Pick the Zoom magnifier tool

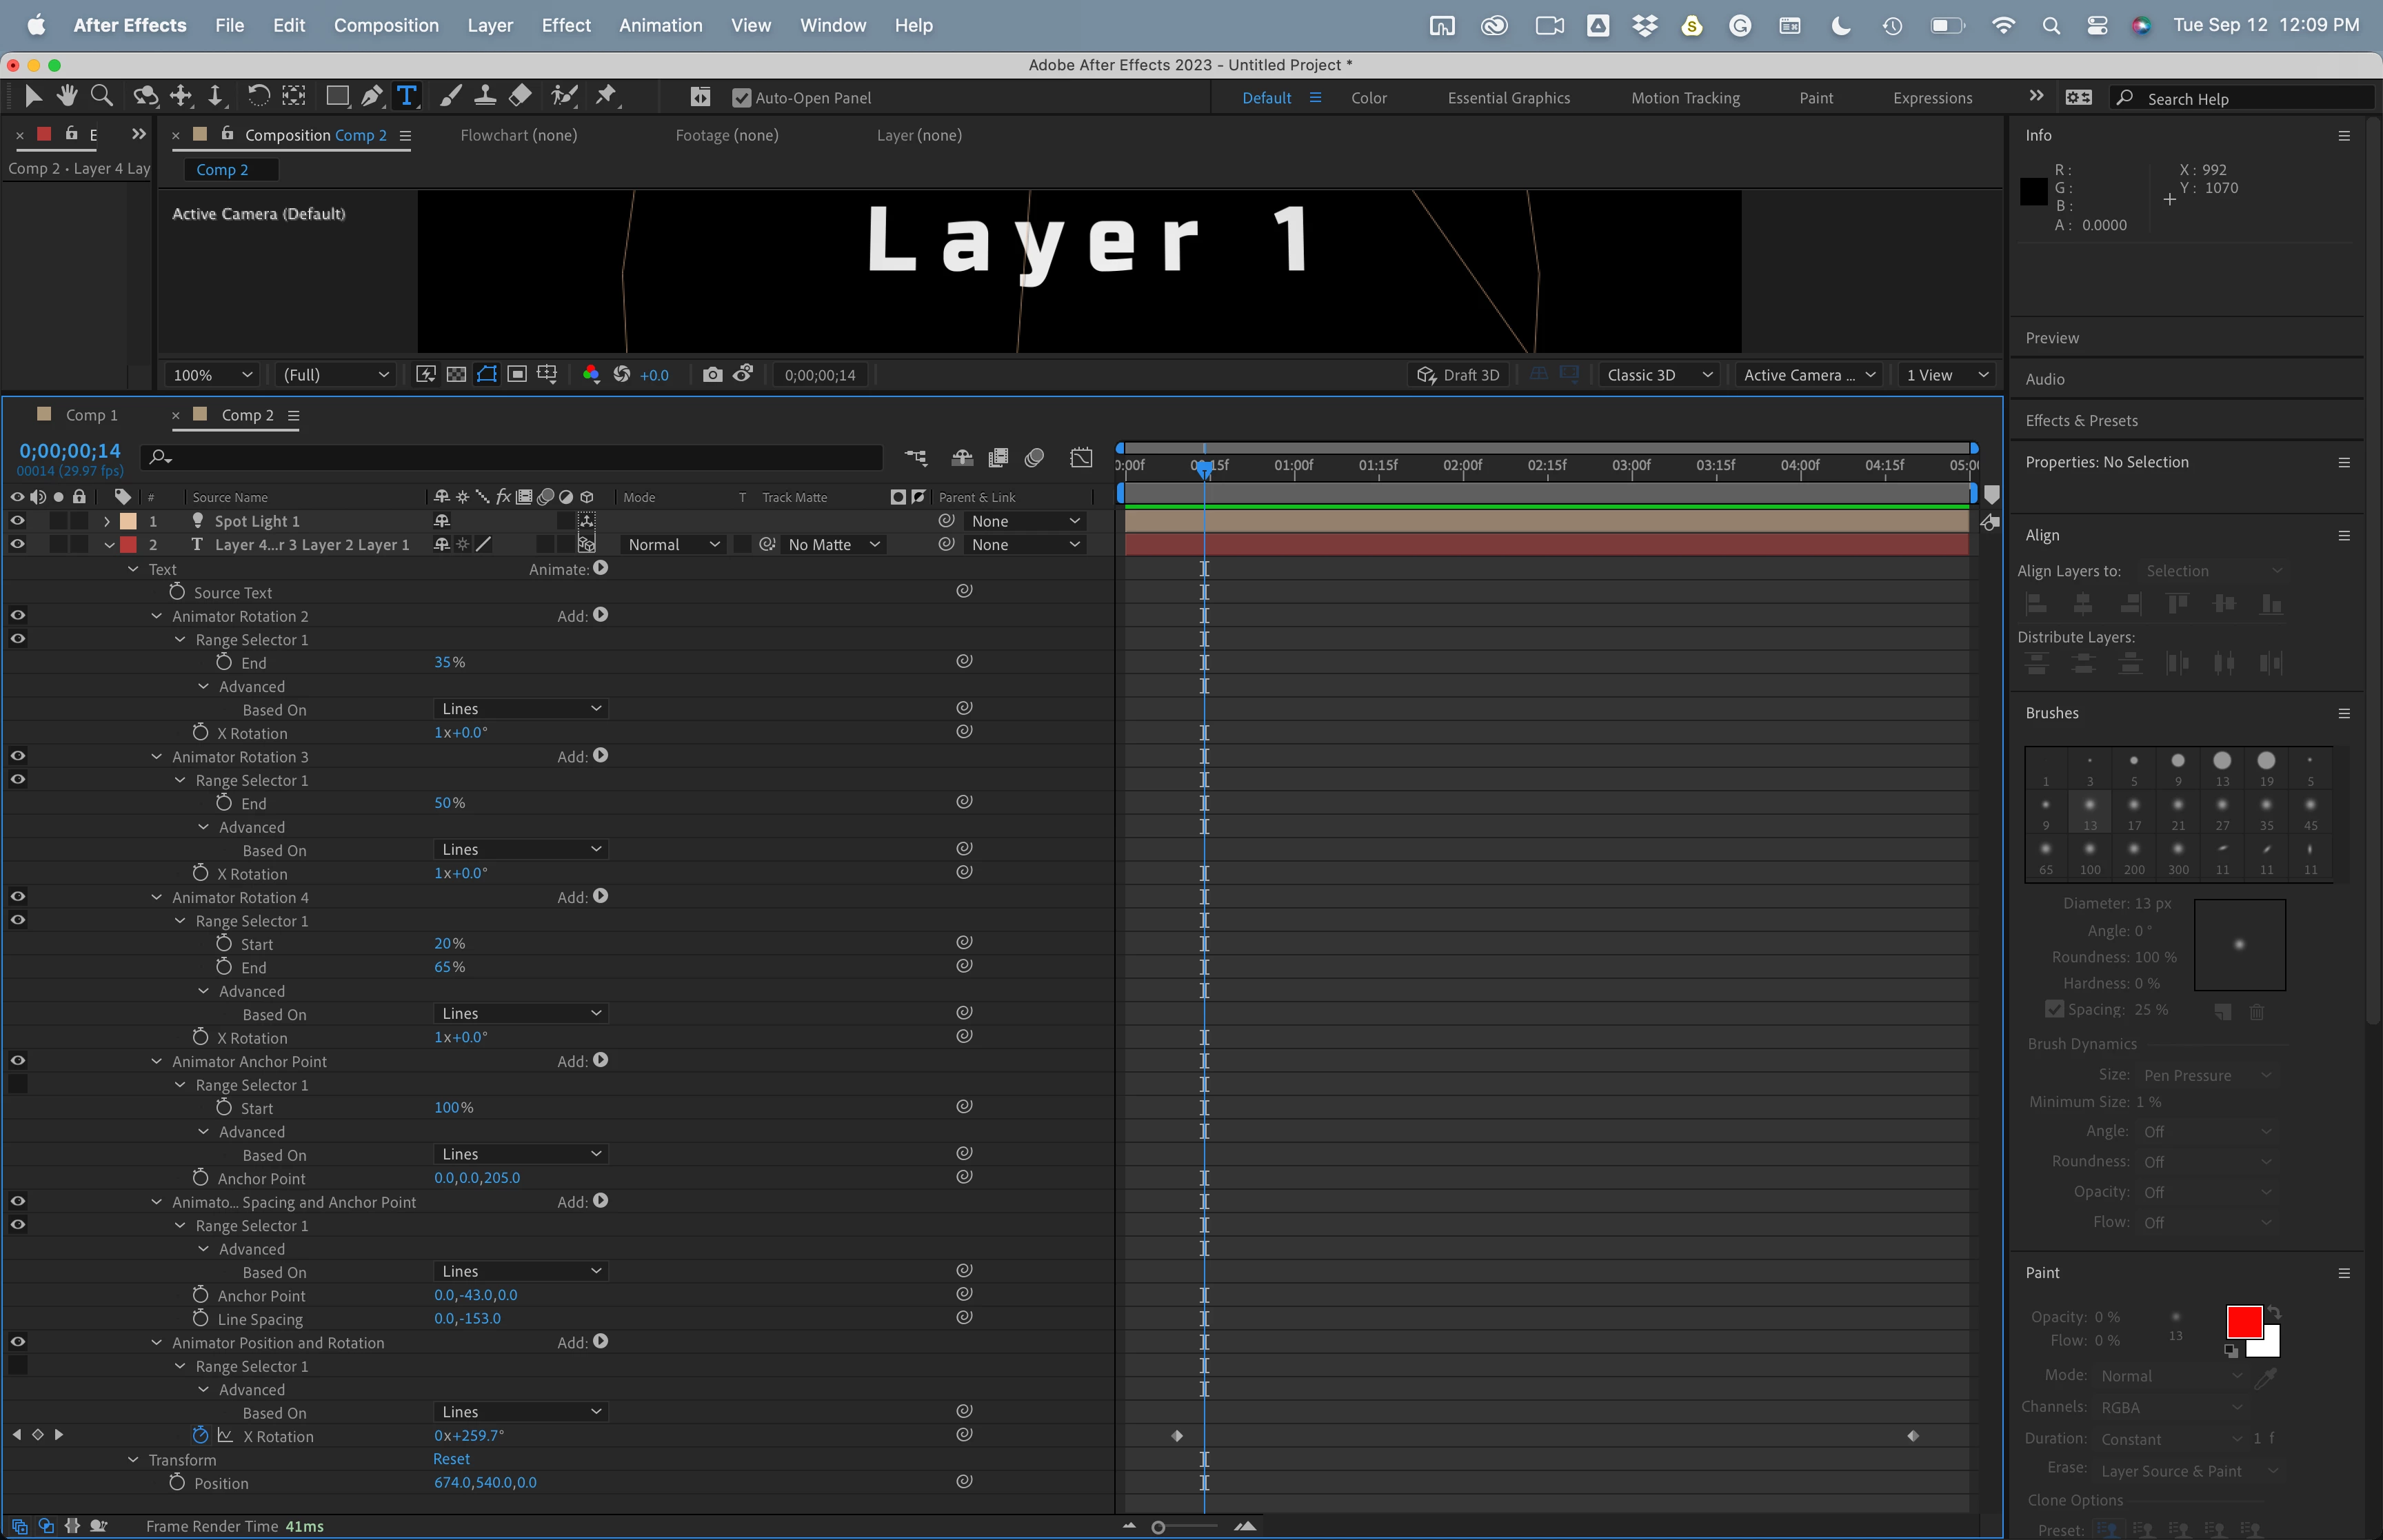point(101,96)
